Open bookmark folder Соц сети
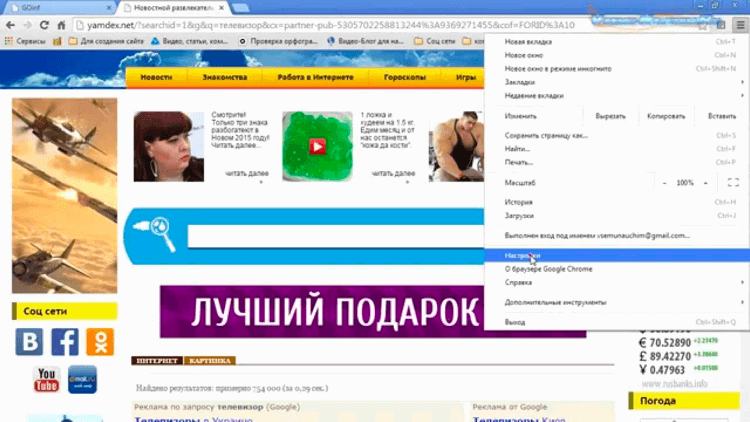The width and height of the screenshot is (750, 422). click(x=435, y=41)
